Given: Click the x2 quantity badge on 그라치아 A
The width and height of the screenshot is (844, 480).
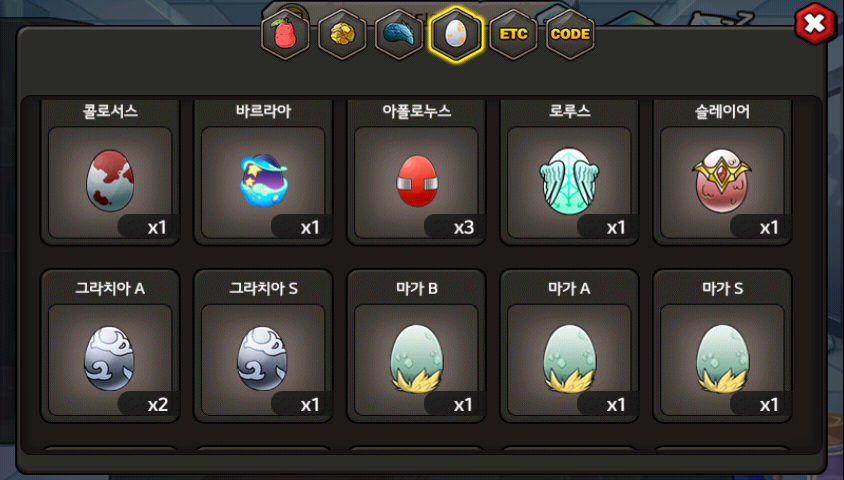Looking at the screenshot, I should click(x=149, y=404).
